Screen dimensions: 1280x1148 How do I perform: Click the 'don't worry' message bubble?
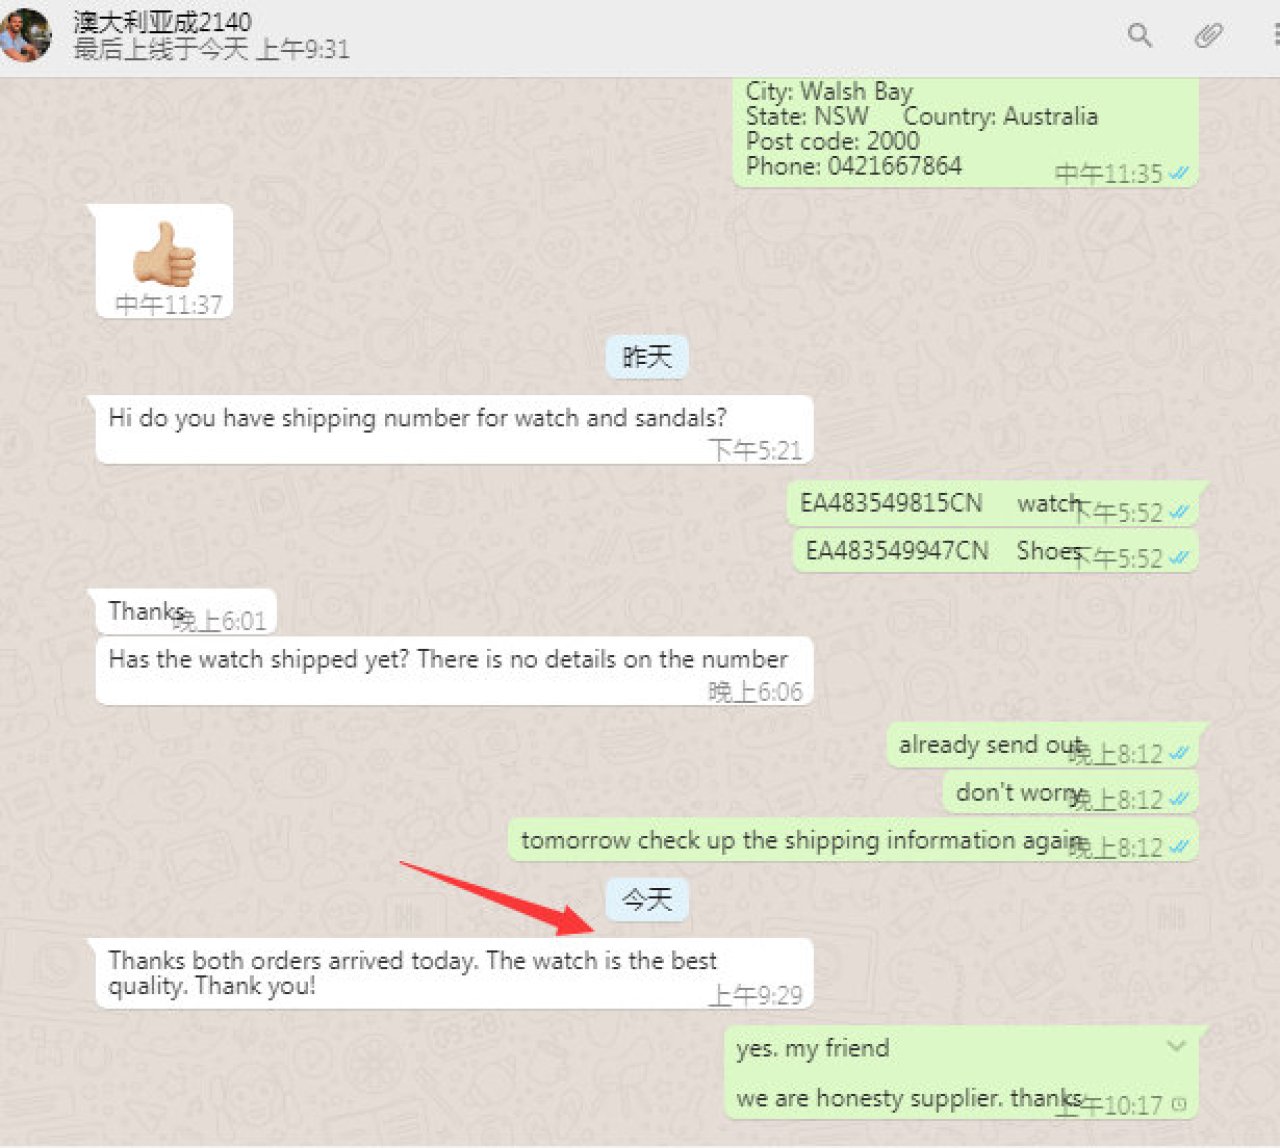point(1070,794)
